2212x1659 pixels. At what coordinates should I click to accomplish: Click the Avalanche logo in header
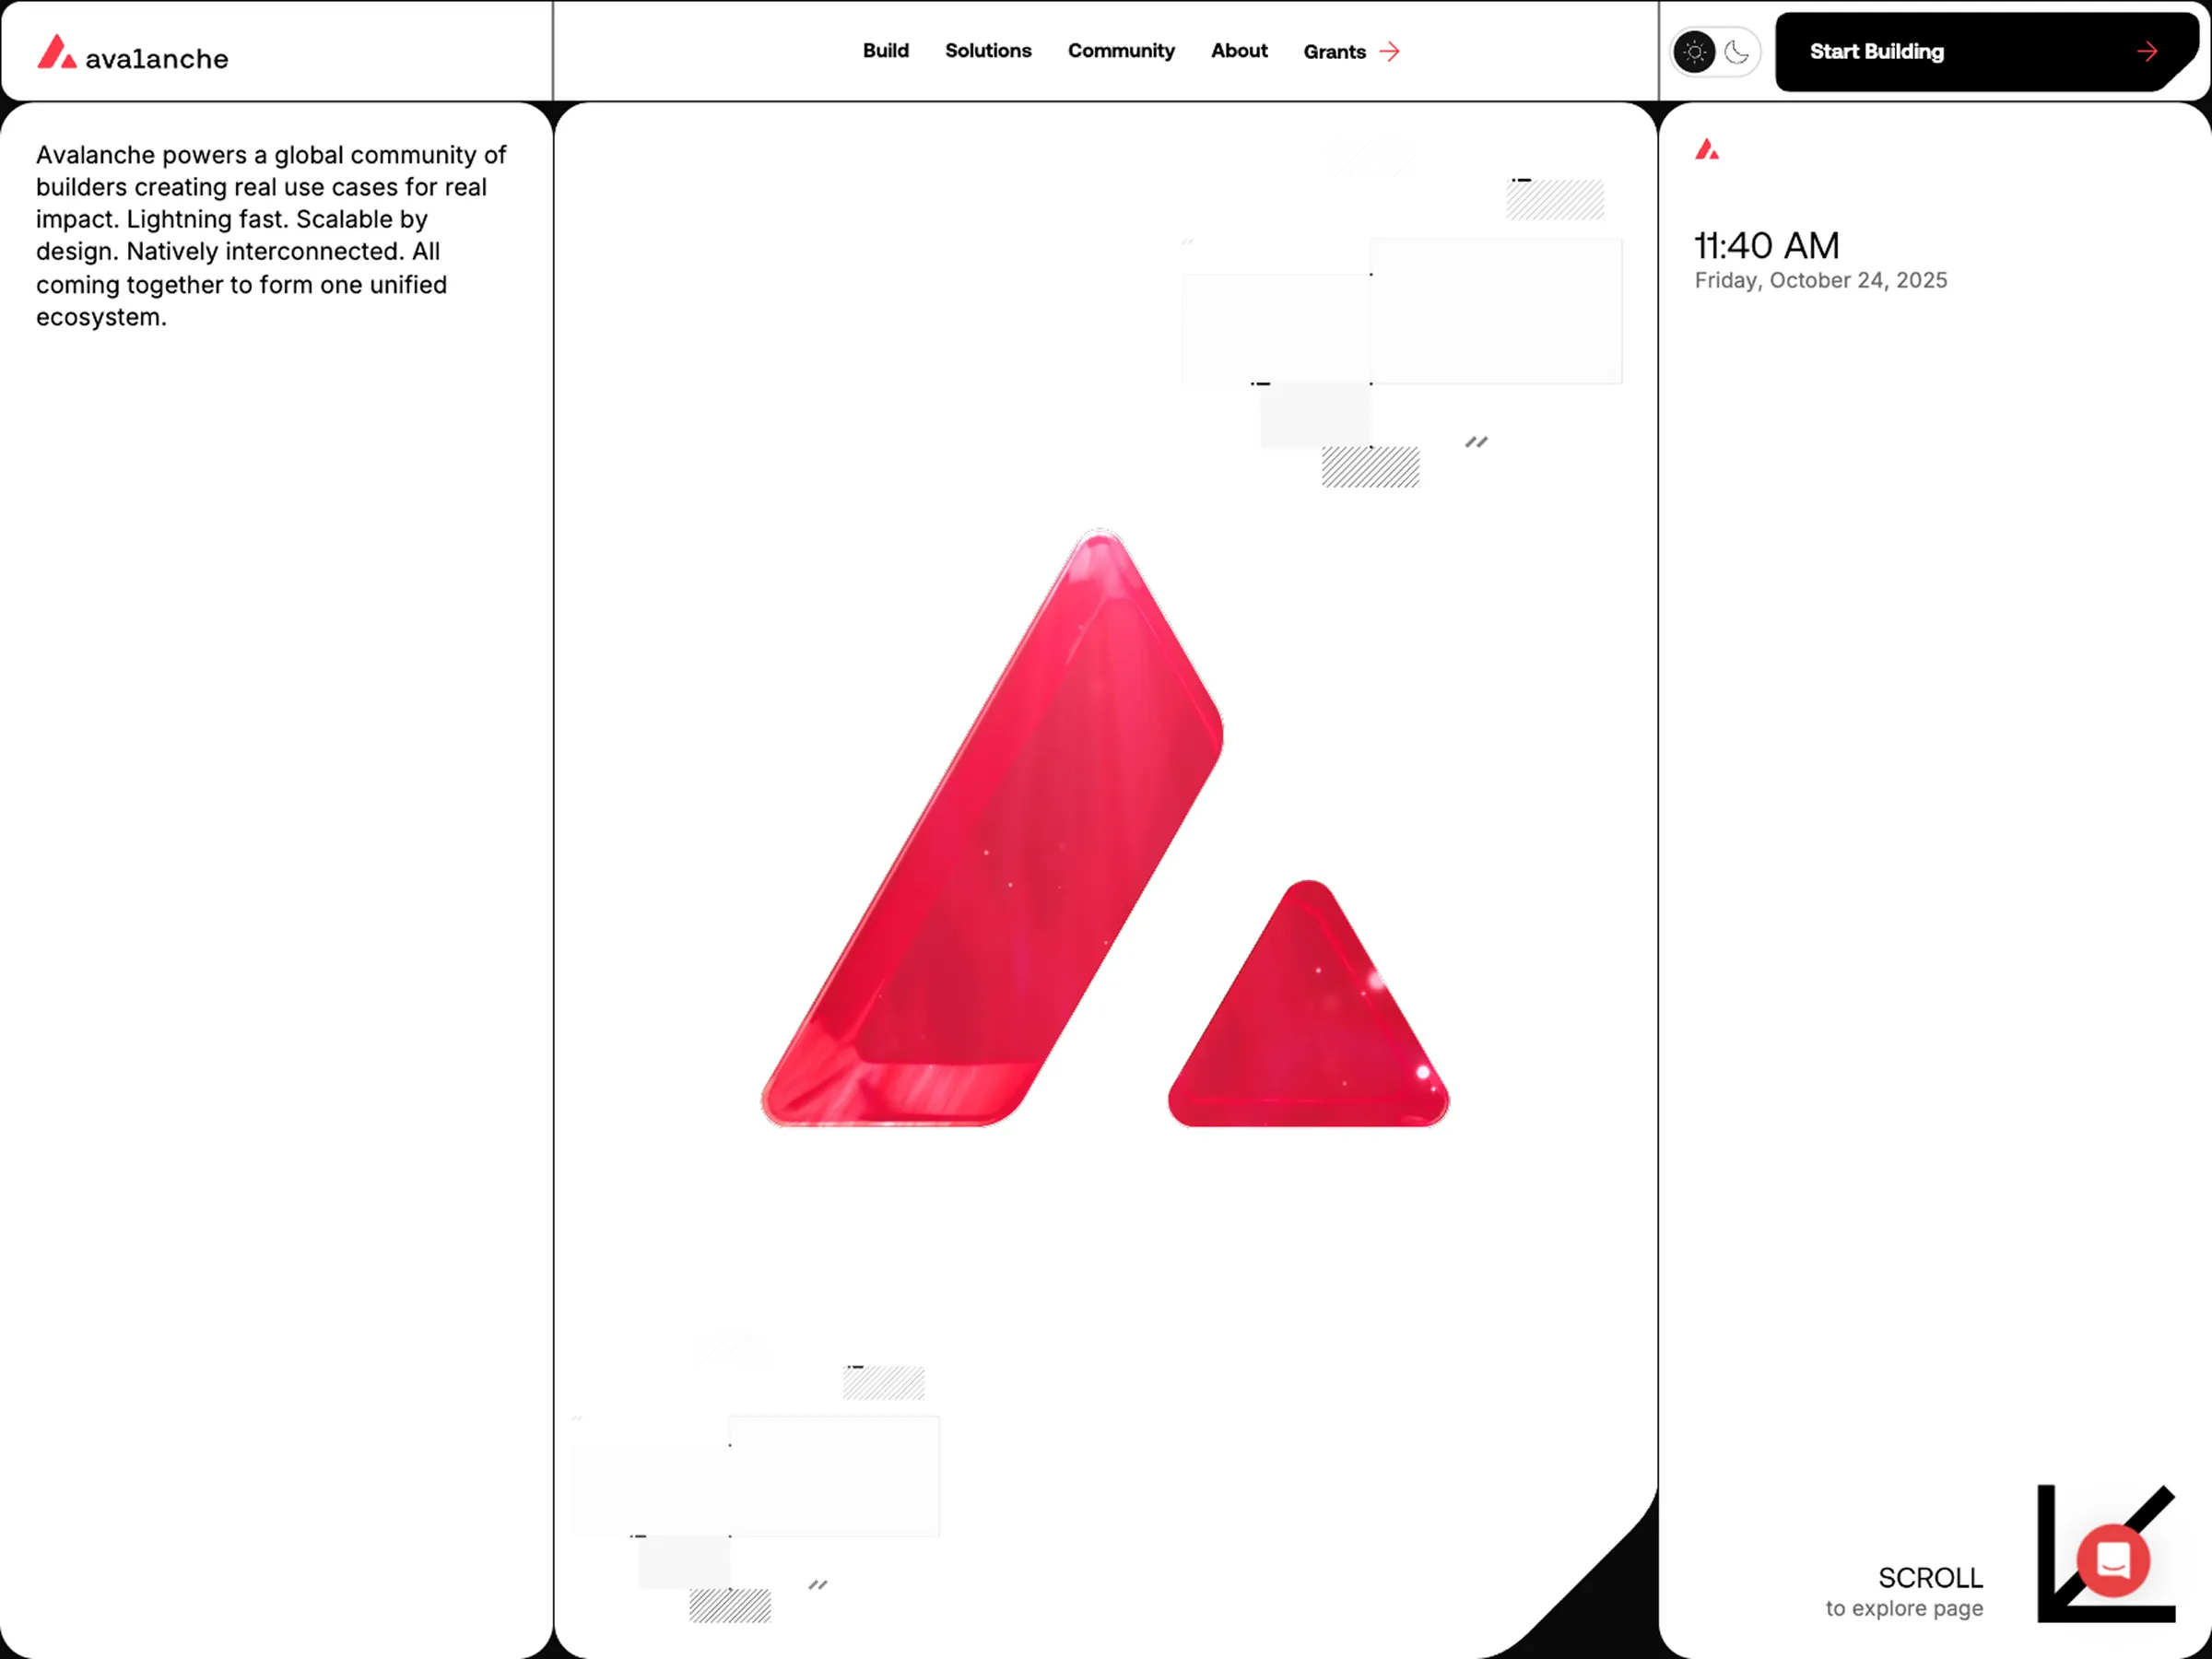tap(133, 53)
